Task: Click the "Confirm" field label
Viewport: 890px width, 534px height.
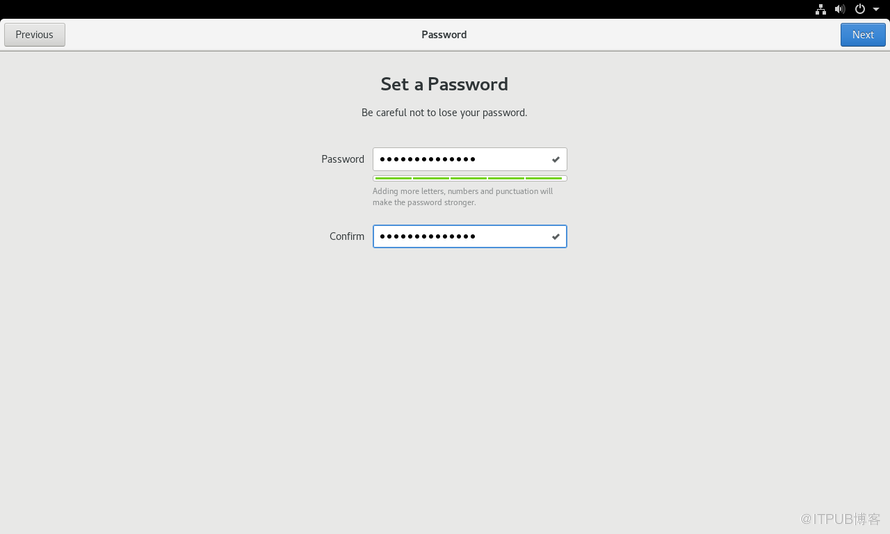Action: pos(347,237)
